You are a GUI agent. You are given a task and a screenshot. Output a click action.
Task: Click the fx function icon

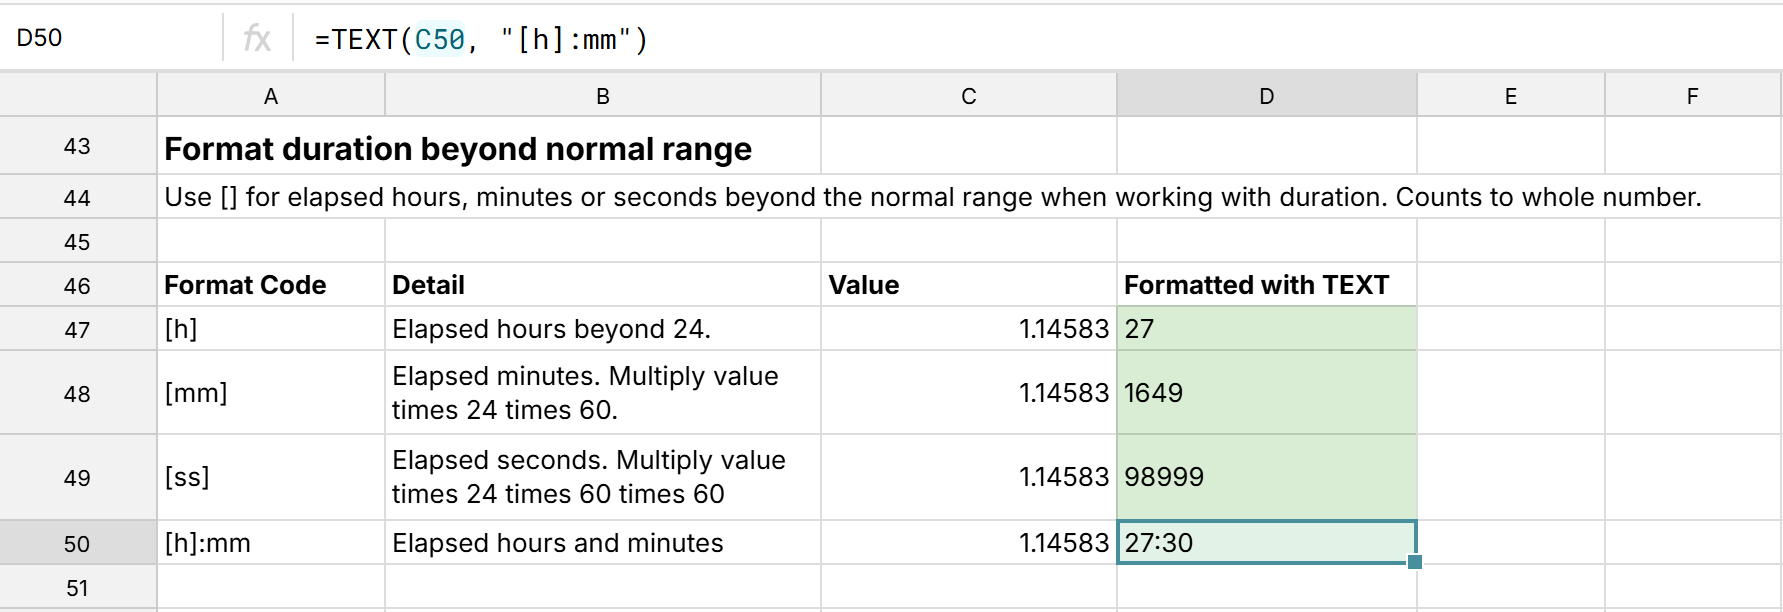[x=257, y=39]
